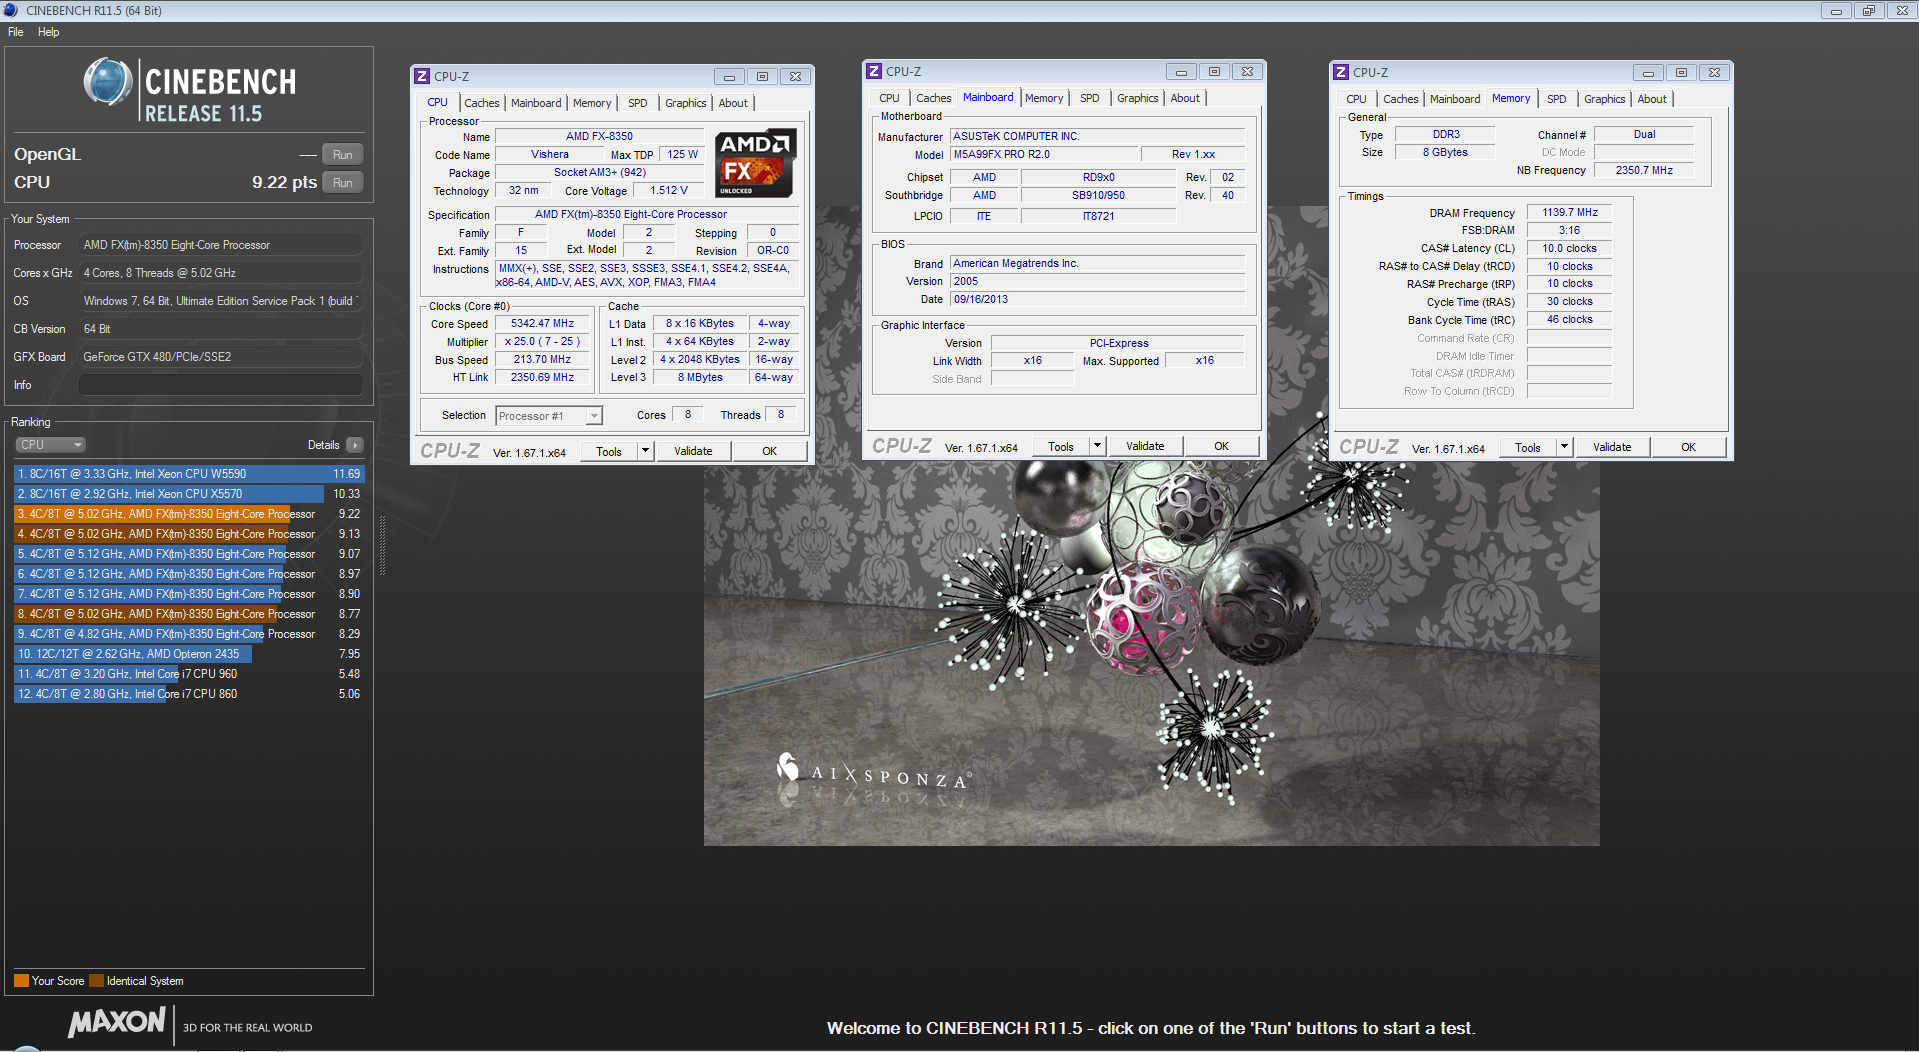Image resolution: width=1919 pixels, height=1052 pixels.
Task: Click OK in the CPU tab CPU-Z window
Action: coord(769,451)
